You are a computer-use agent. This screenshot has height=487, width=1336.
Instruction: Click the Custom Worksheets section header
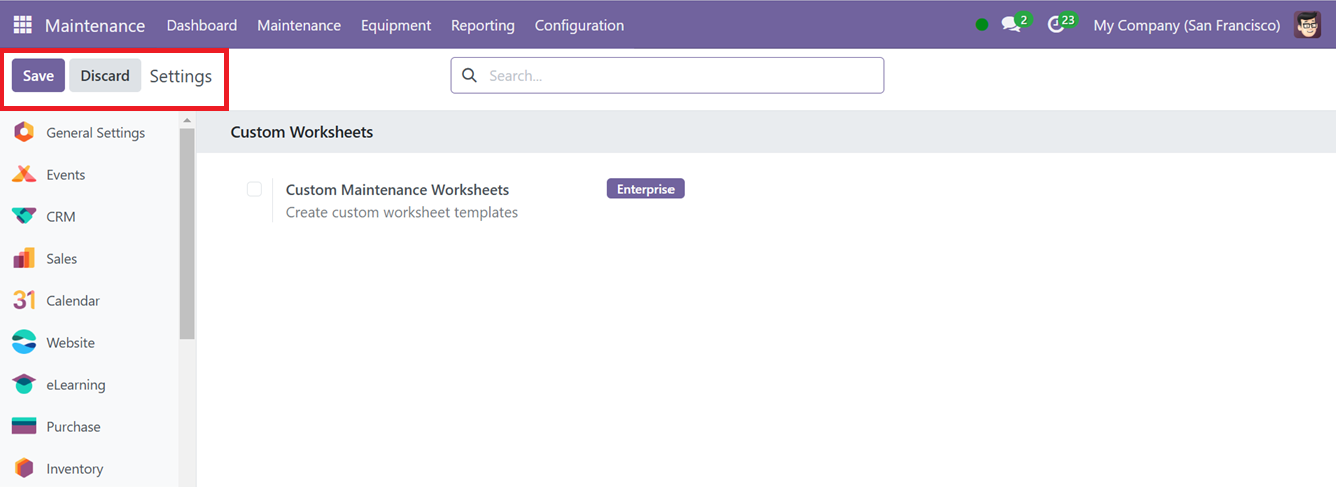[302, 132]
